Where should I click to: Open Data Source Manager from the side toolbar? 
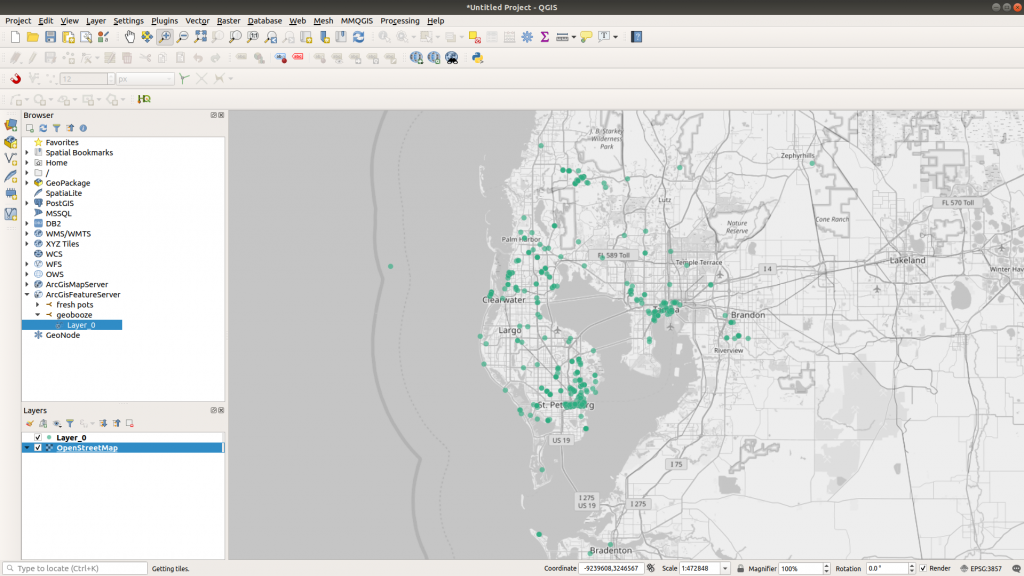(10, 124)
